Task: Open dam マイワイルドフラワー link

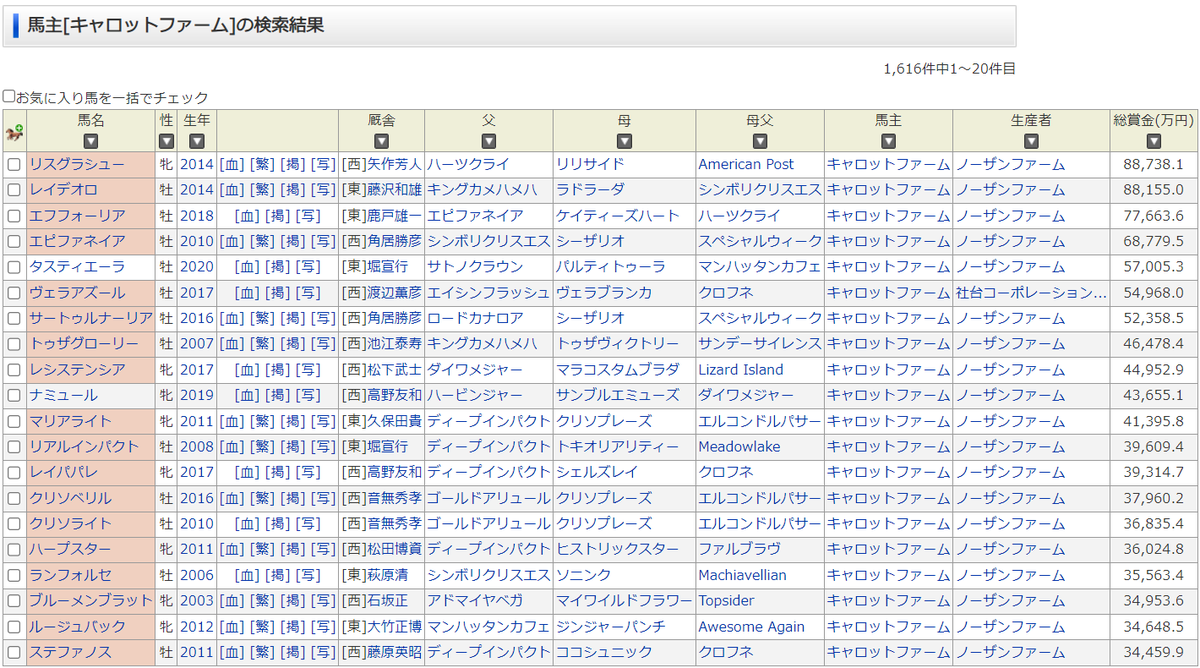Action: point(624,601)
